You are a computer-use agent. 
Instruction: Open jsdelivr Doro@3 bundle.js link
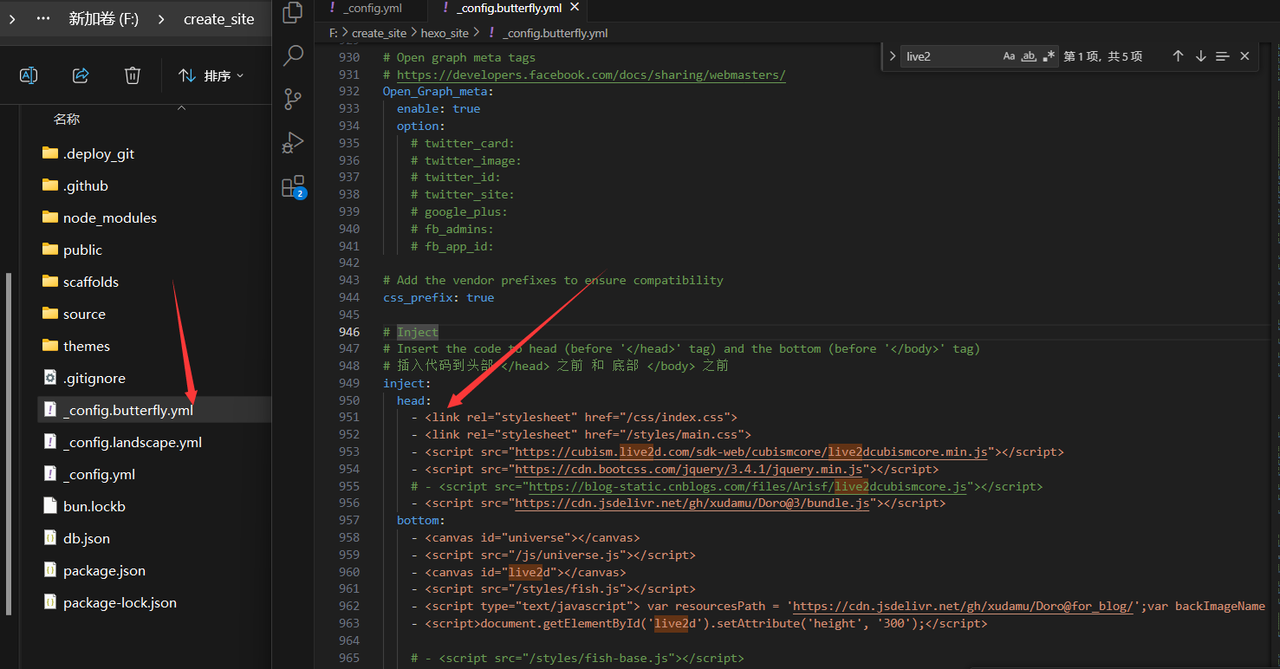click(x=692, y=503)
